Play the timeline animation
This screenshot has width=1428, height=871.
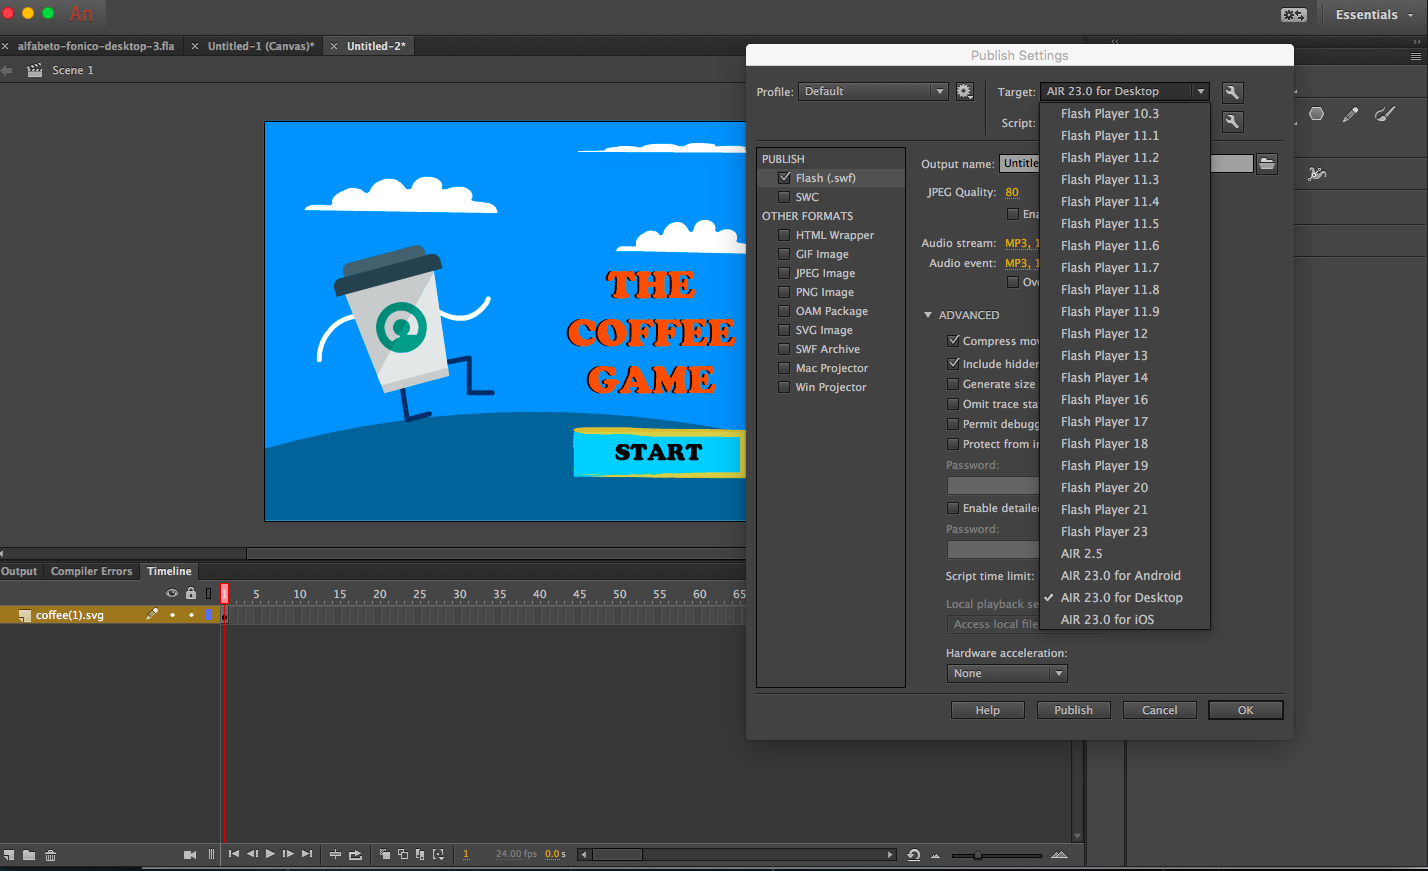point(270,854)
